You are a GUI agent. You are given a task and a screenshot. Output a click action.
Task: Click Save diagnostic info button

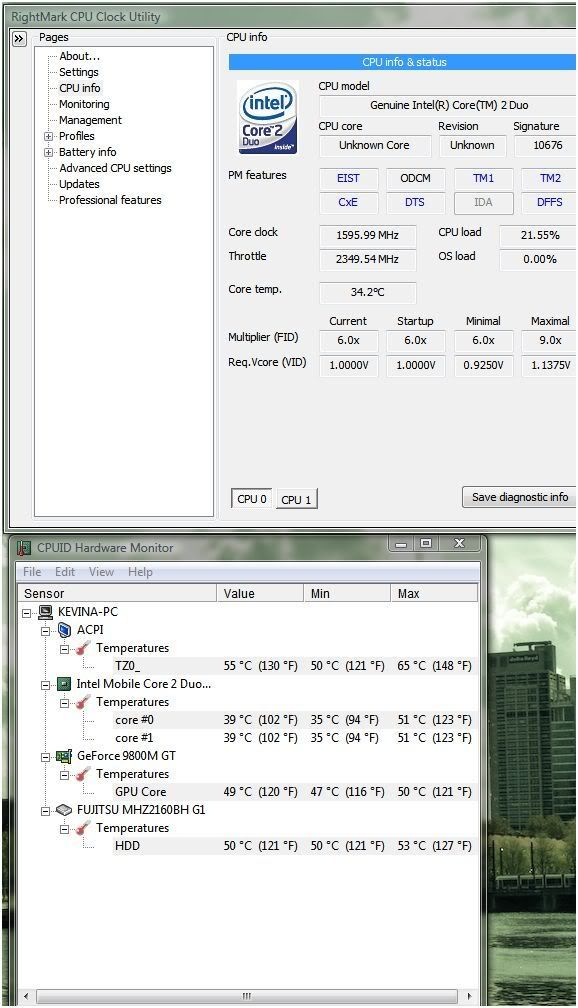tap(519, 497)
